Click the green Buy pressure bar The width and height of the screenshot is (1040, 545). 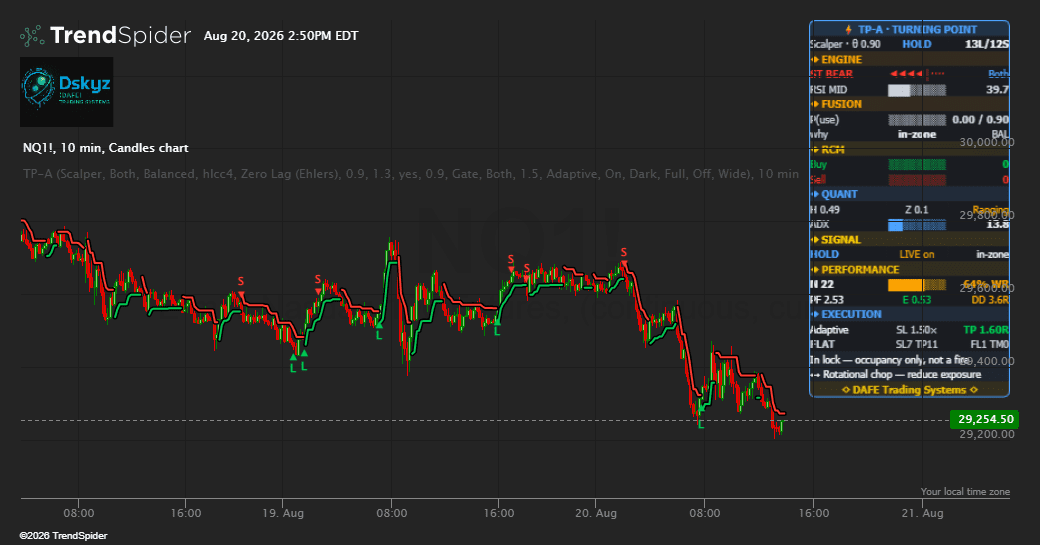(917, 164)
